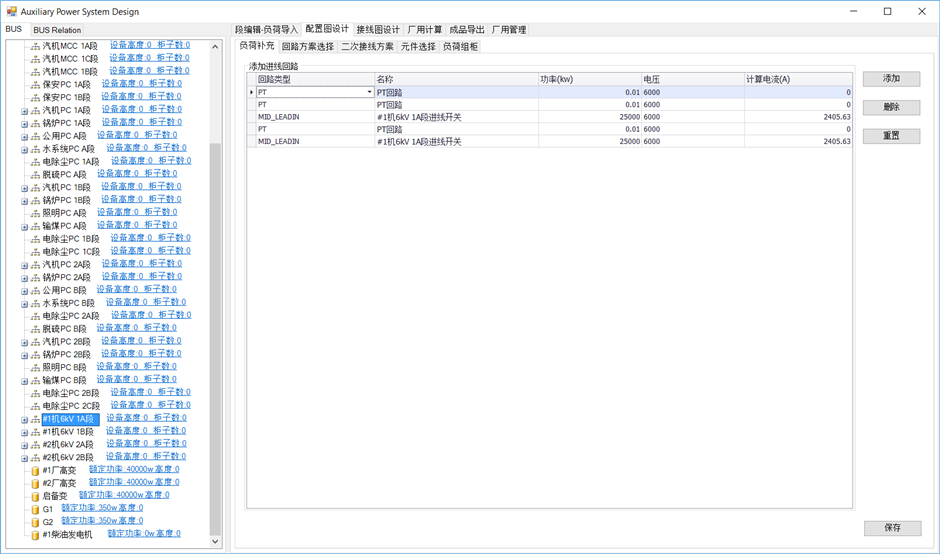Viewport: 940px width, 554px height.
Task: Open the 接线图设计 tab
Action: point(378,29)
